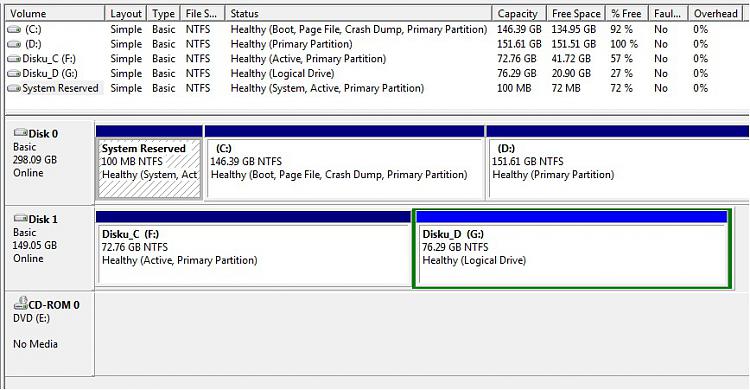Image resolution: width=750 pixels, height=390 pixels.
Task: Click the free space value 41.72 GB
Action: coord(571,59)
